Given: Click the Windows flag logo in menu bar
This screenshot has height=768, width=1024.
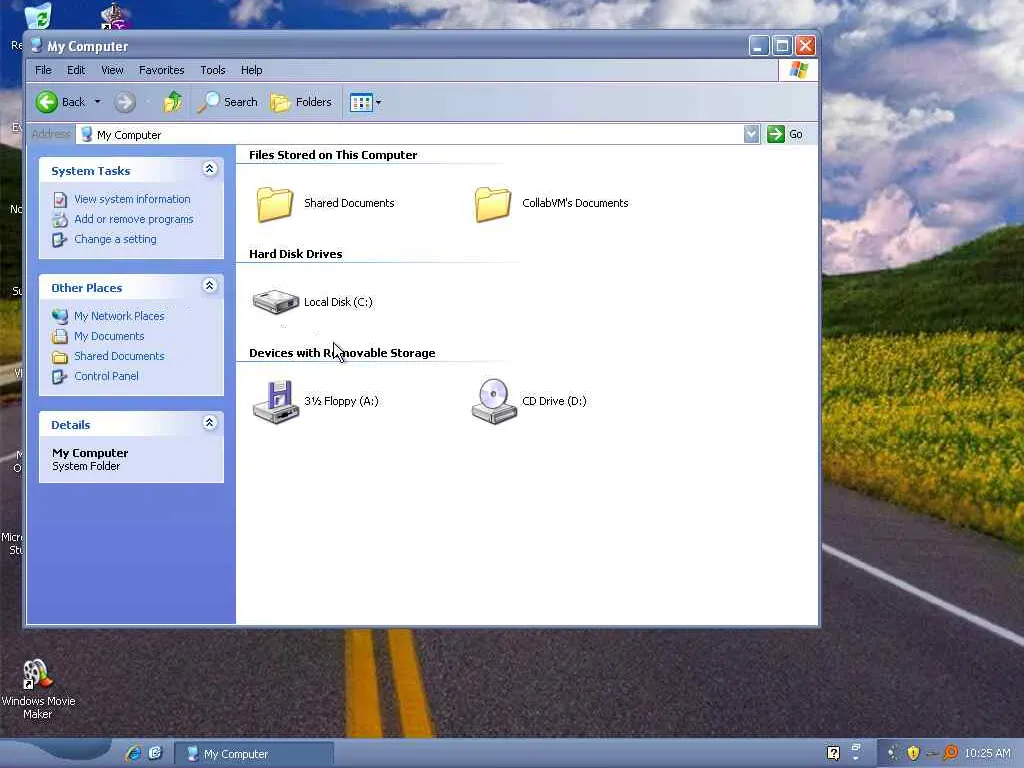Looking at the screenshot, I should click(798, 70).
